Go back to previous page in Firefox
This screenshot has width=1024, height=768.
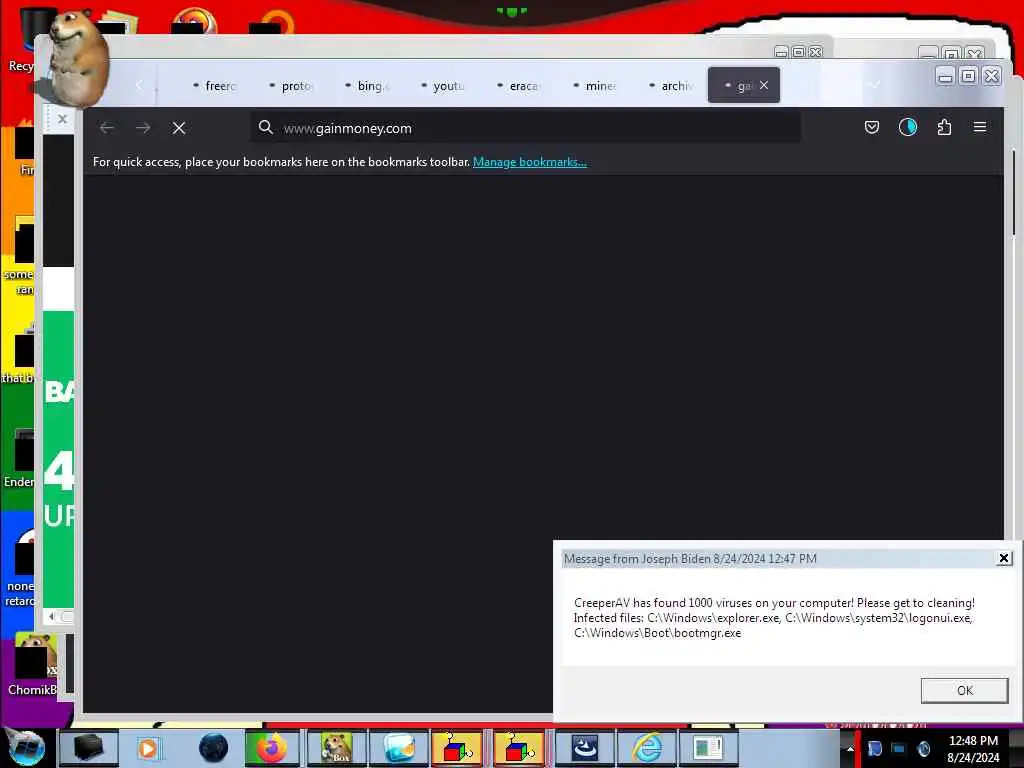(x=107, y=128)
